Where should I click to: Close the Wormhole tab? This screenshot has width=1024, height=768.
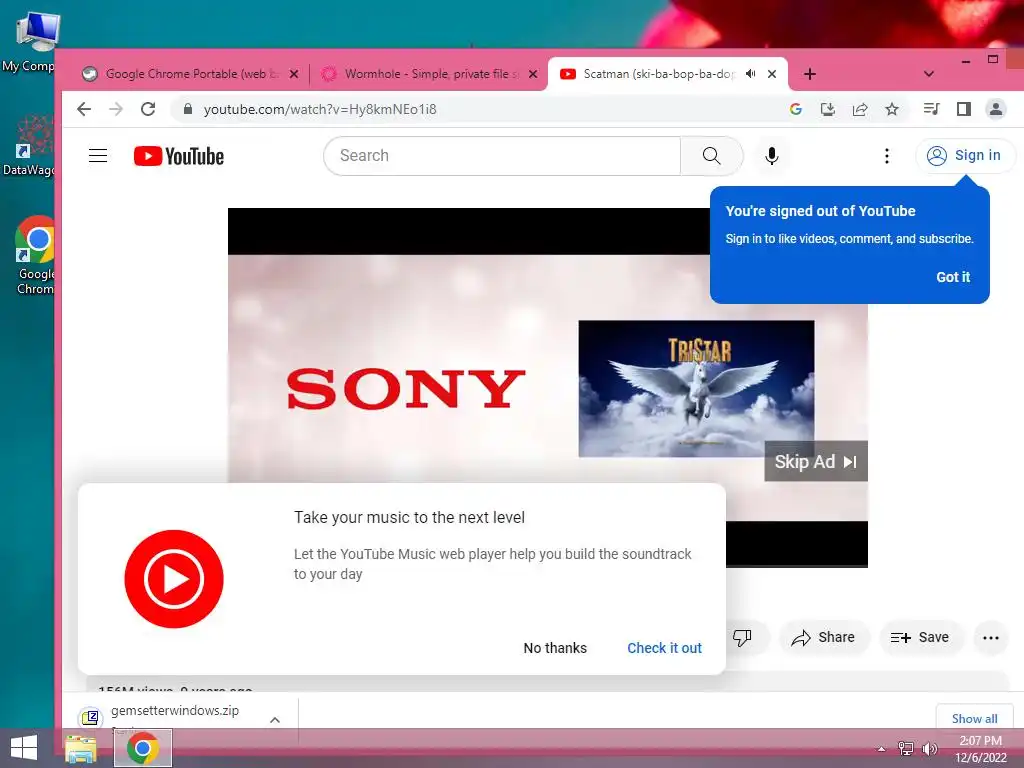[533, 74]
